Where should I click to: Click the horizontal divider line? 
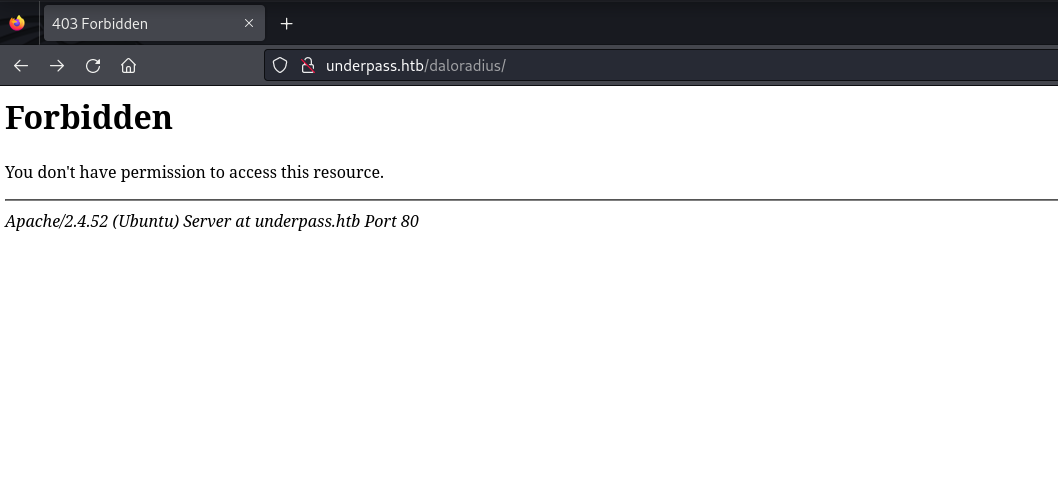530,200
